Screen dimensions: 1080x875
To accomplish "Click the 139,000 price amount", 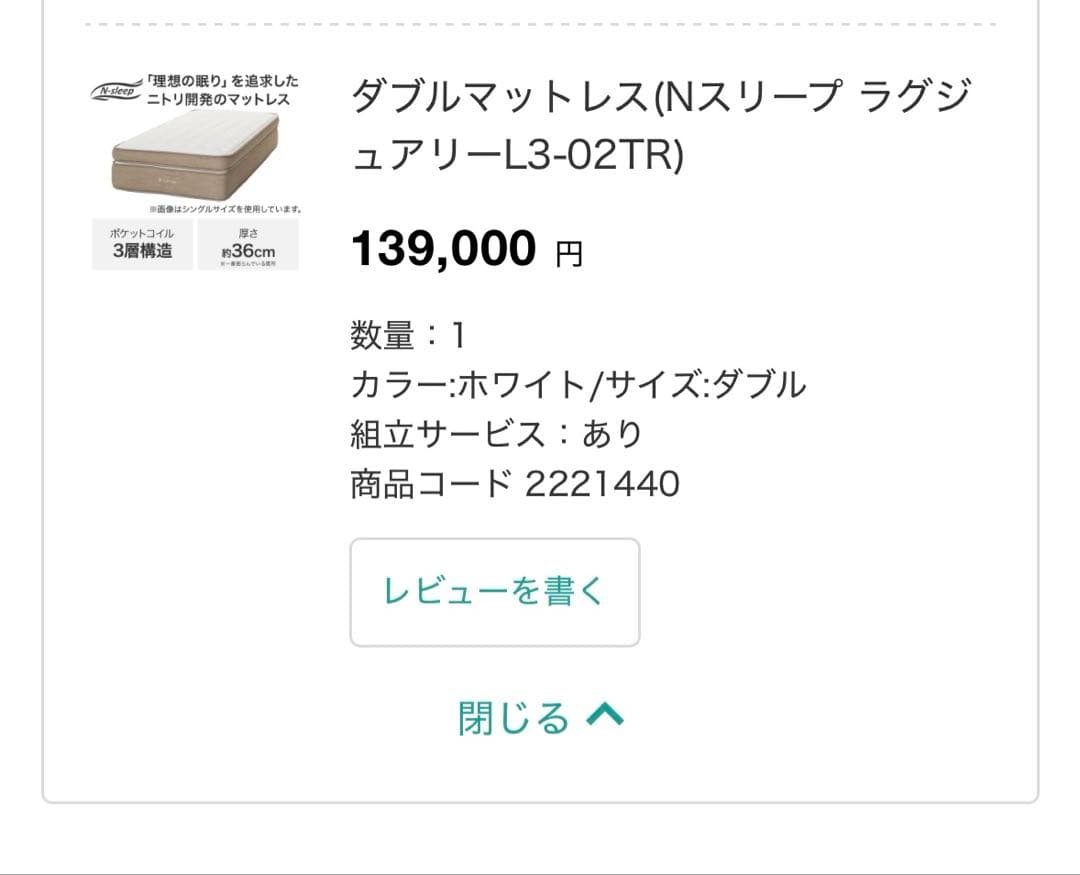I will point(443,248).
